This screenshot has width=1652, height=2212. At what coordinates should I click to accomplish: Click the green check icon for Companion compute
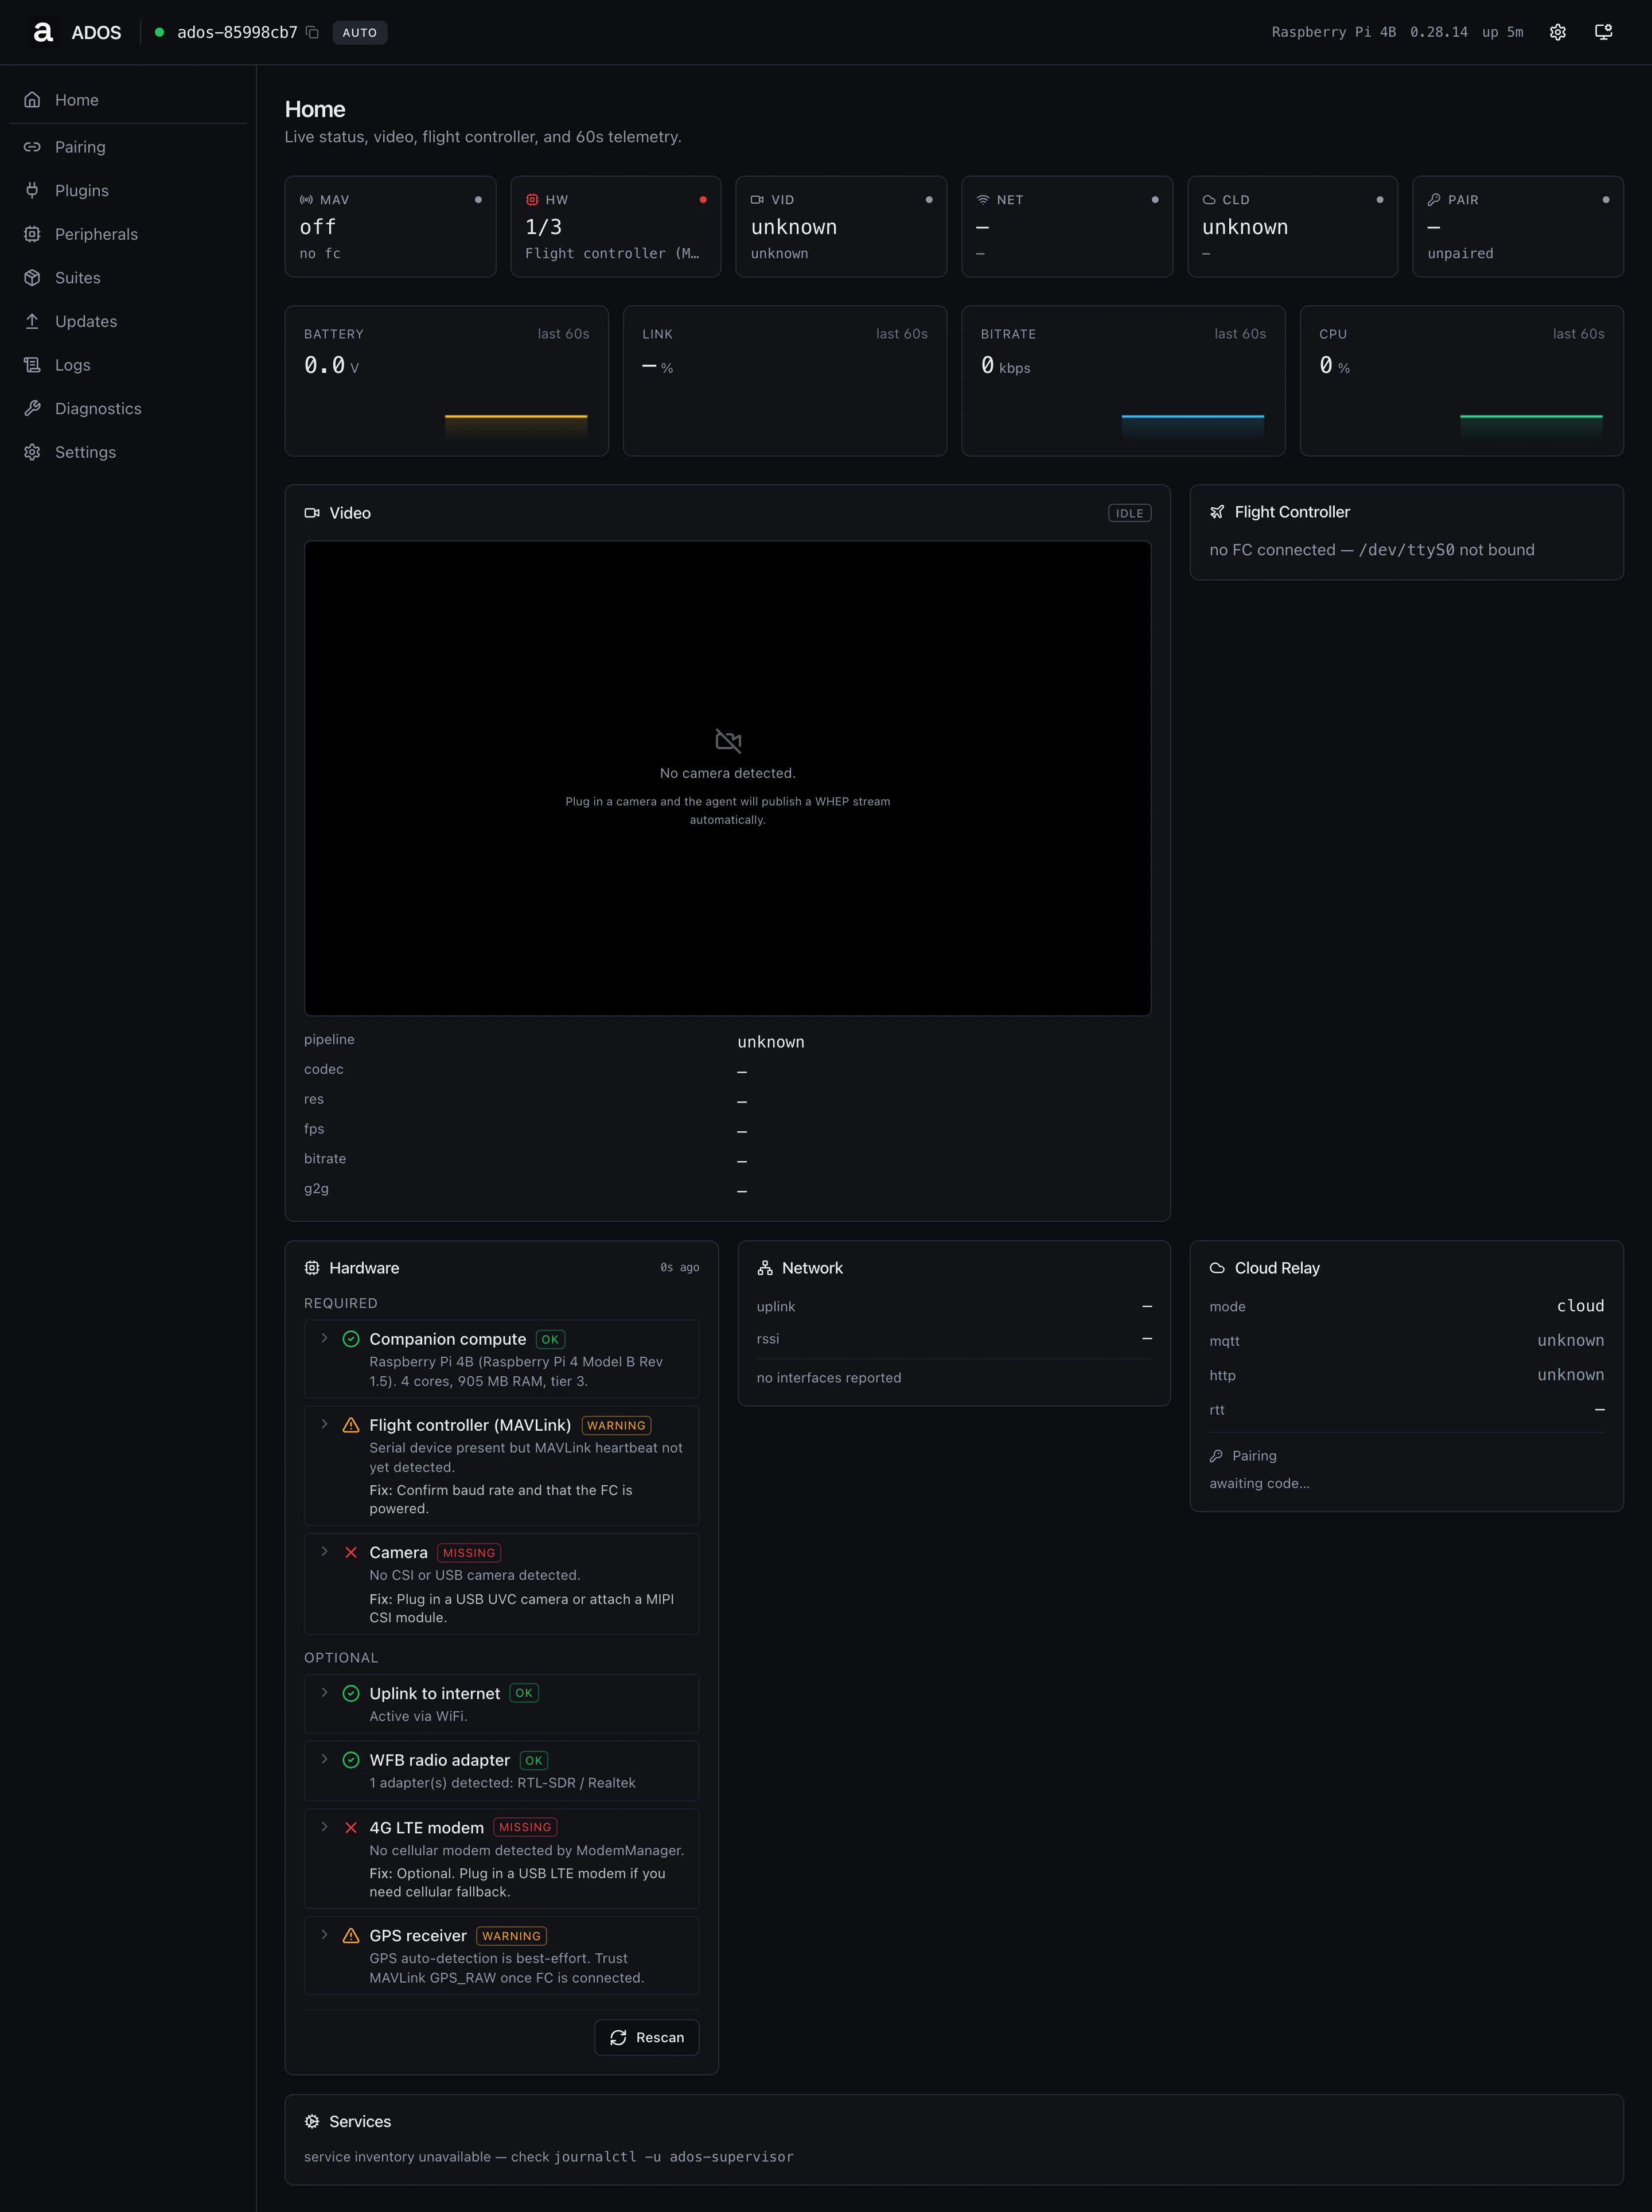(x=351, y=1339)
